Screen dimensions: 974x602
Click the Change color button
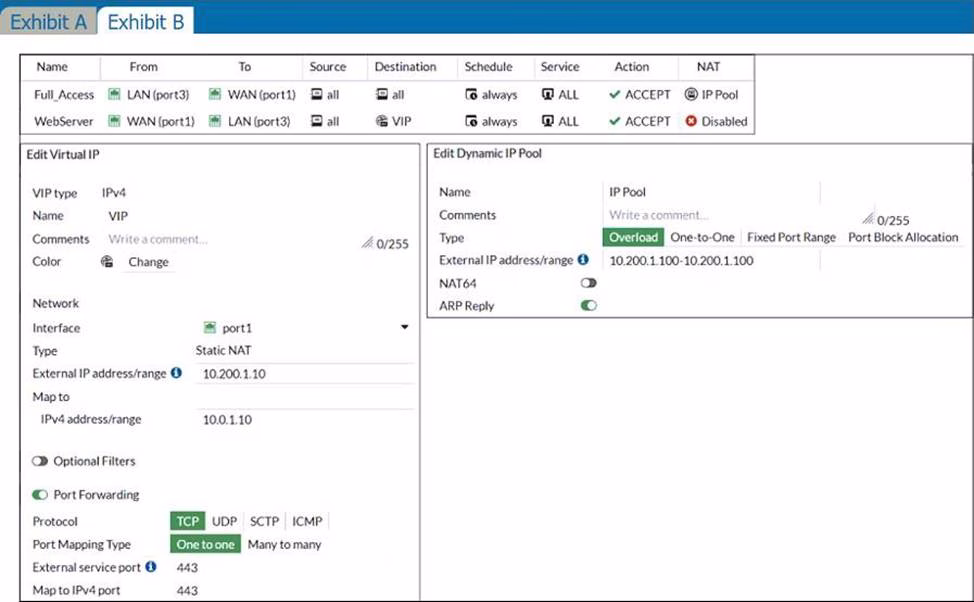point(148,262)
